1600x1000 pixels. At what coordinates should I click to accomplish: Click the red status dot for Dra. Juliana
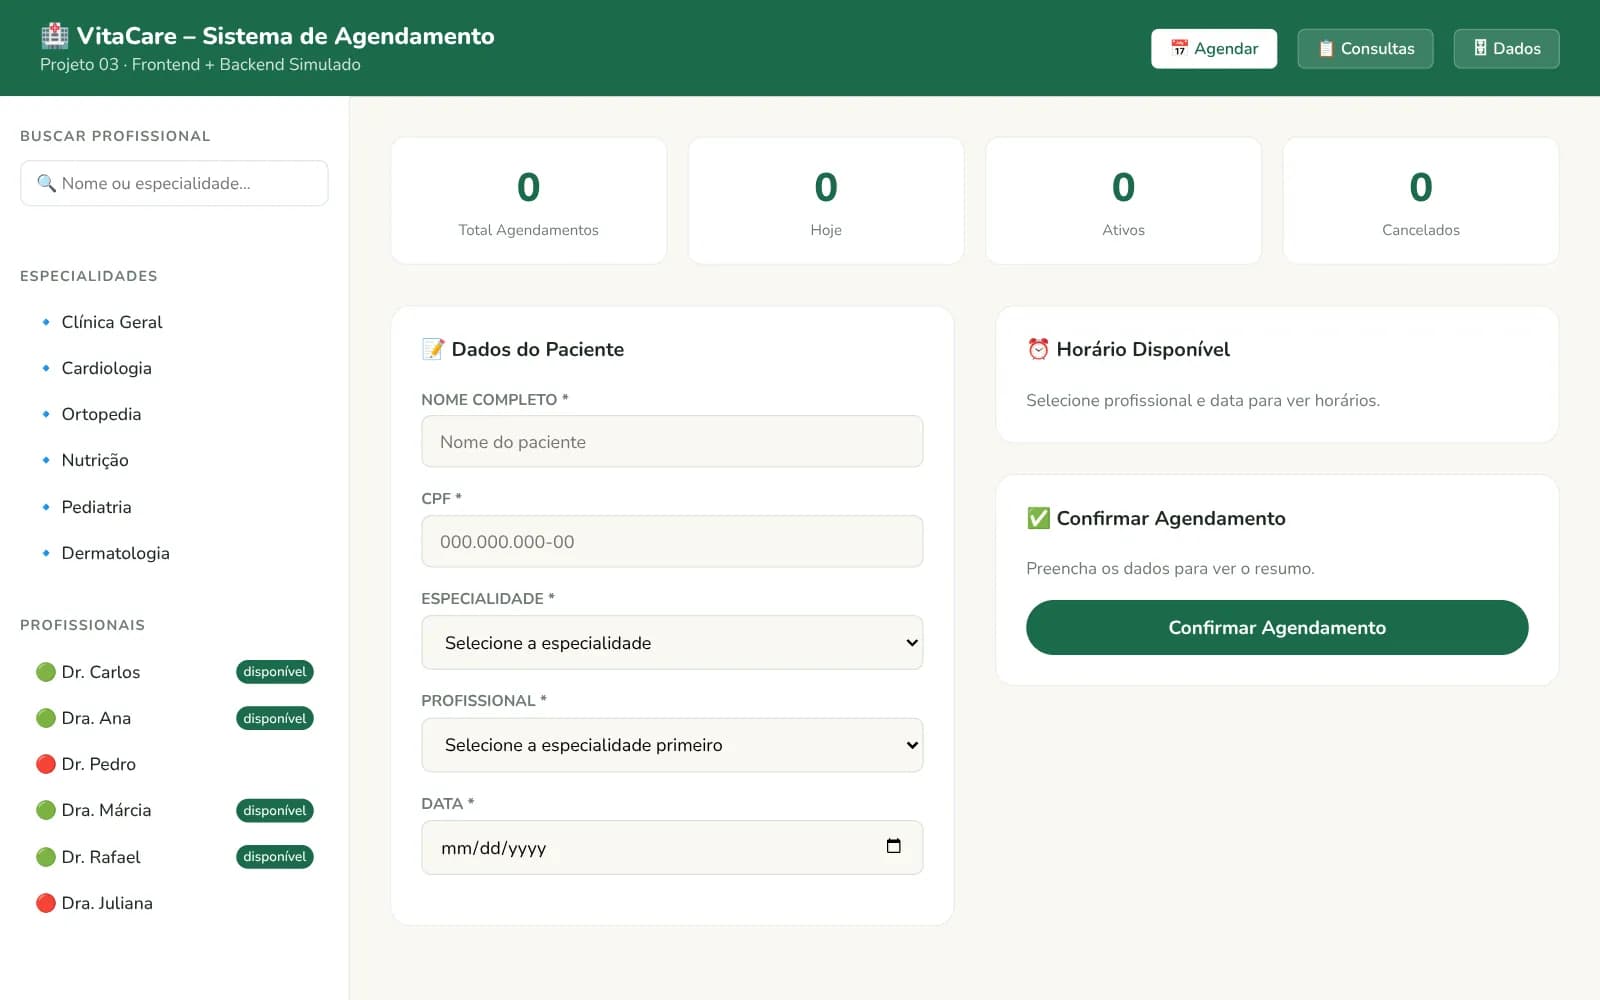[x=46, y=903]
